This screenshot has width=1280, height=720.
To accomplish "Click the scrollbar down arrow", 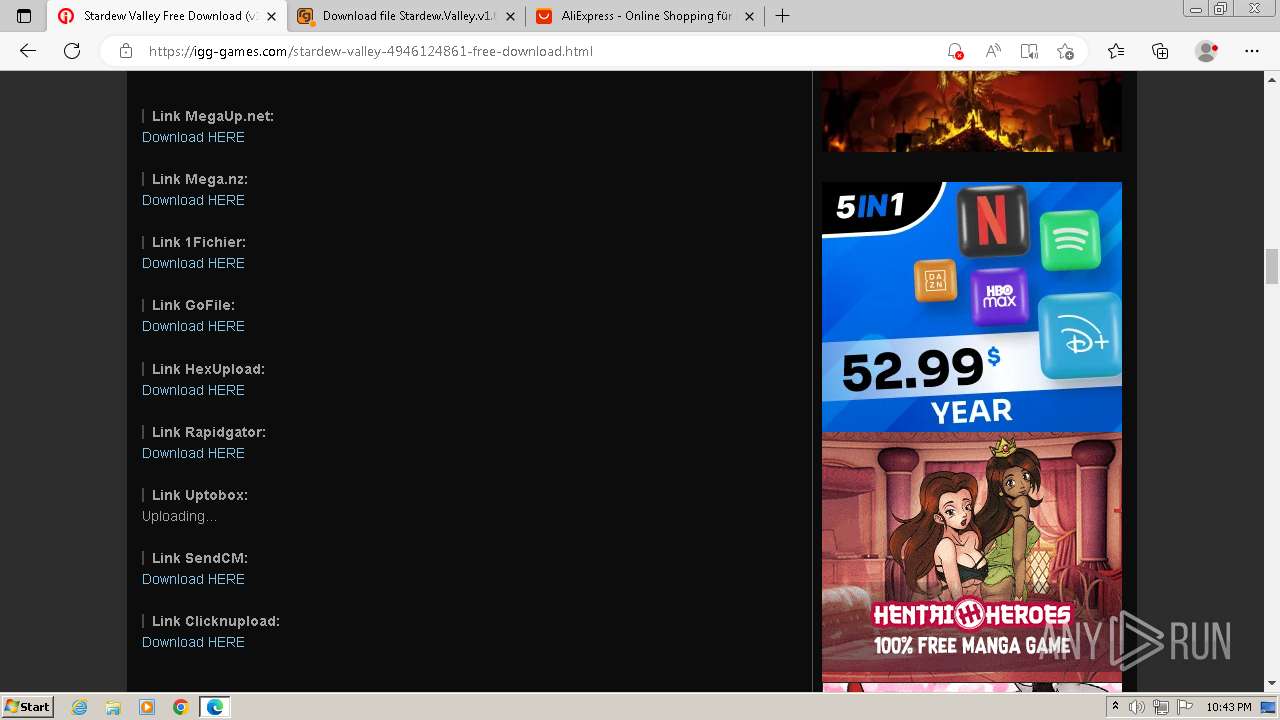I will (1272, 684).
